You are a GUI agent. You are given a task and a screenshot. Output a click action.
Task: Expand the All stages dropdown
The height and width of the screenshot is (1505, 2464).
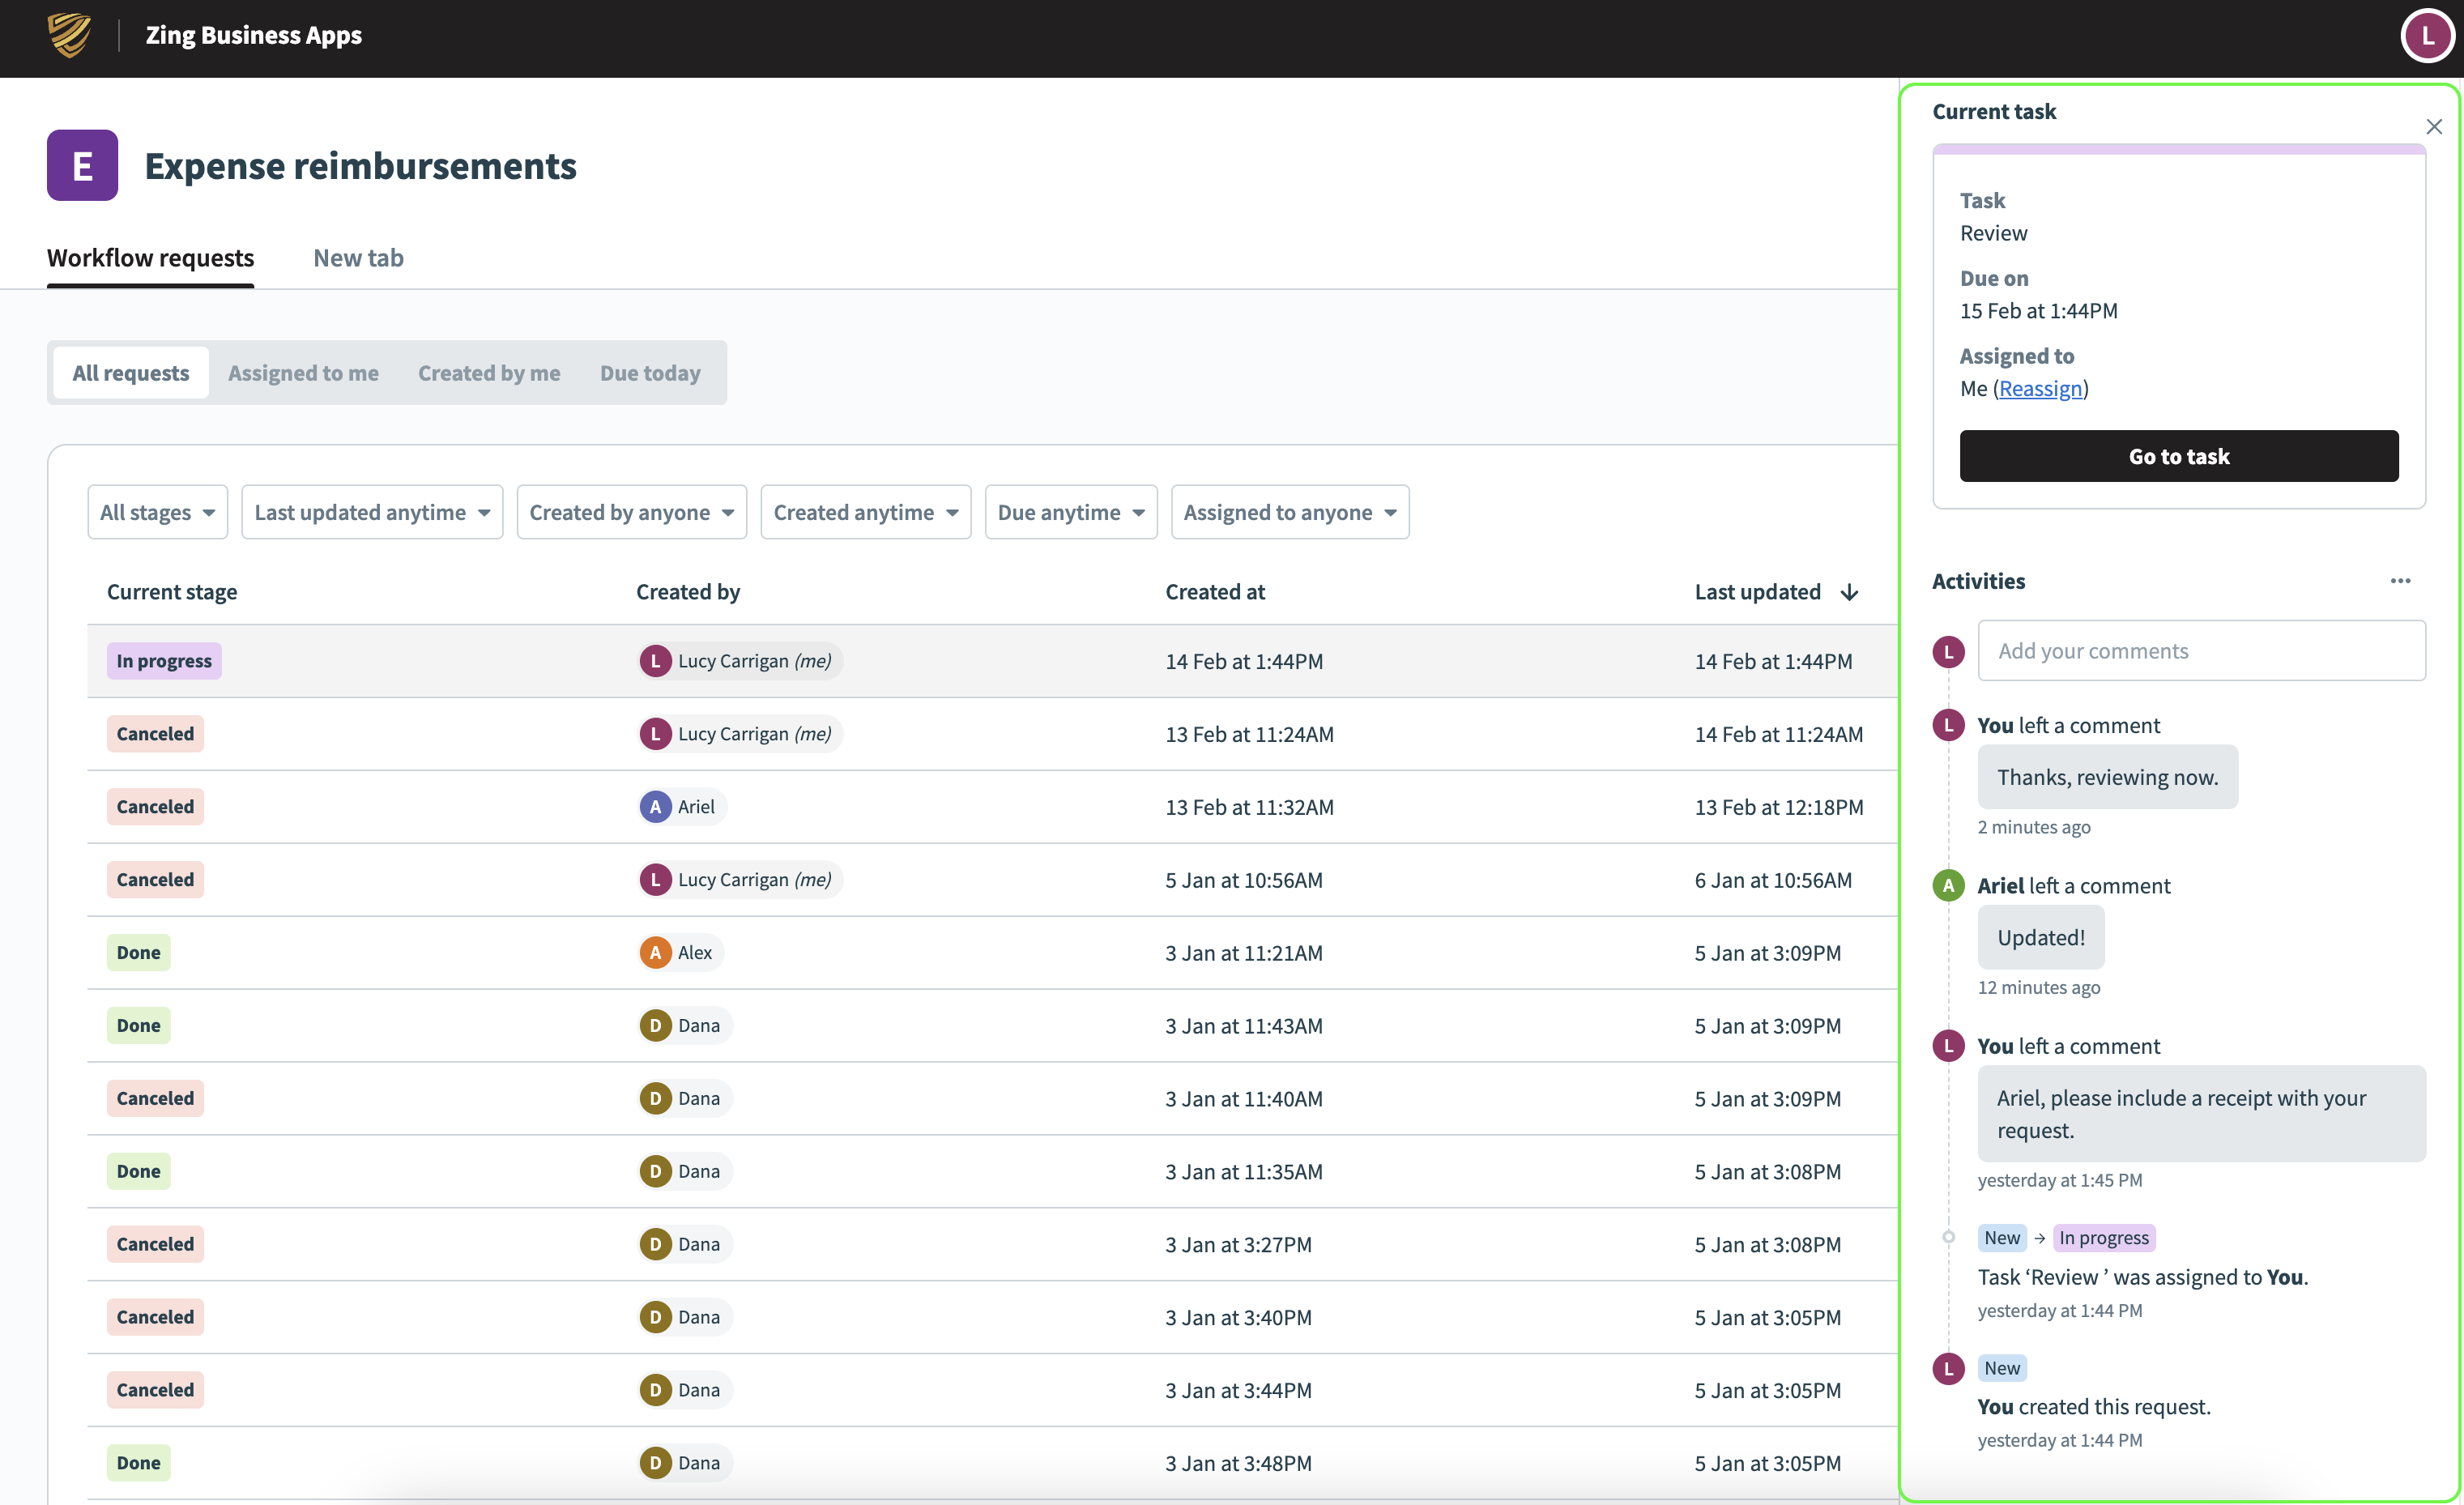tap(157, 512)
